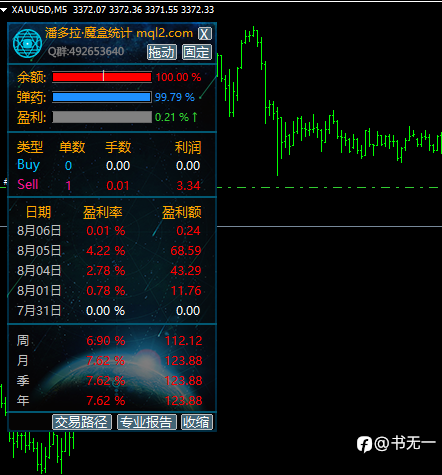Click the 利润 column header

188,147
